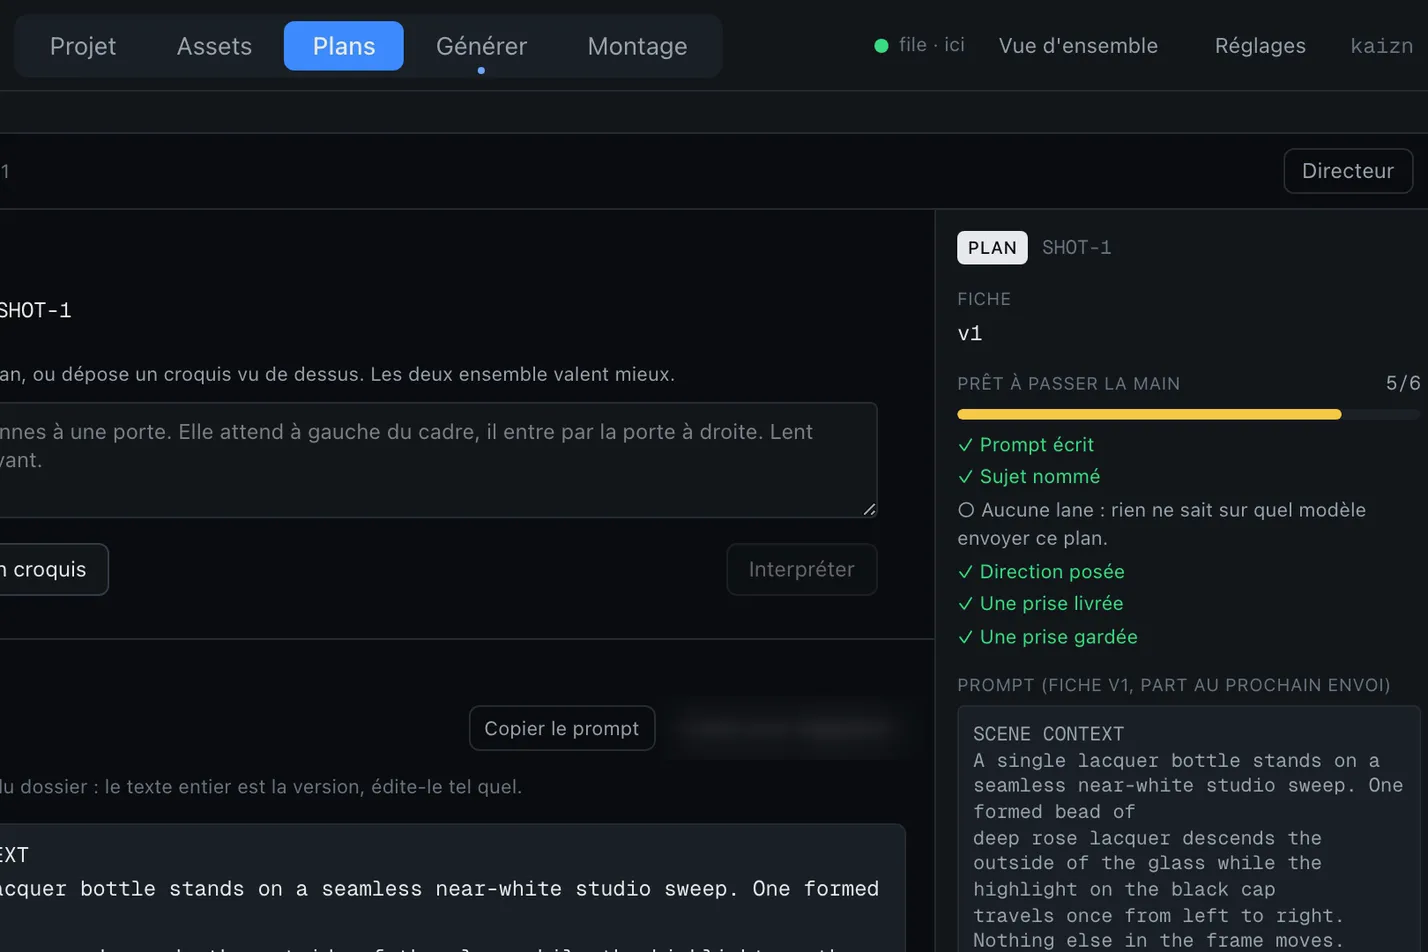1428x952 pixels.
Task: Open Réglages settings
Action: click(x=1260, y=46)
